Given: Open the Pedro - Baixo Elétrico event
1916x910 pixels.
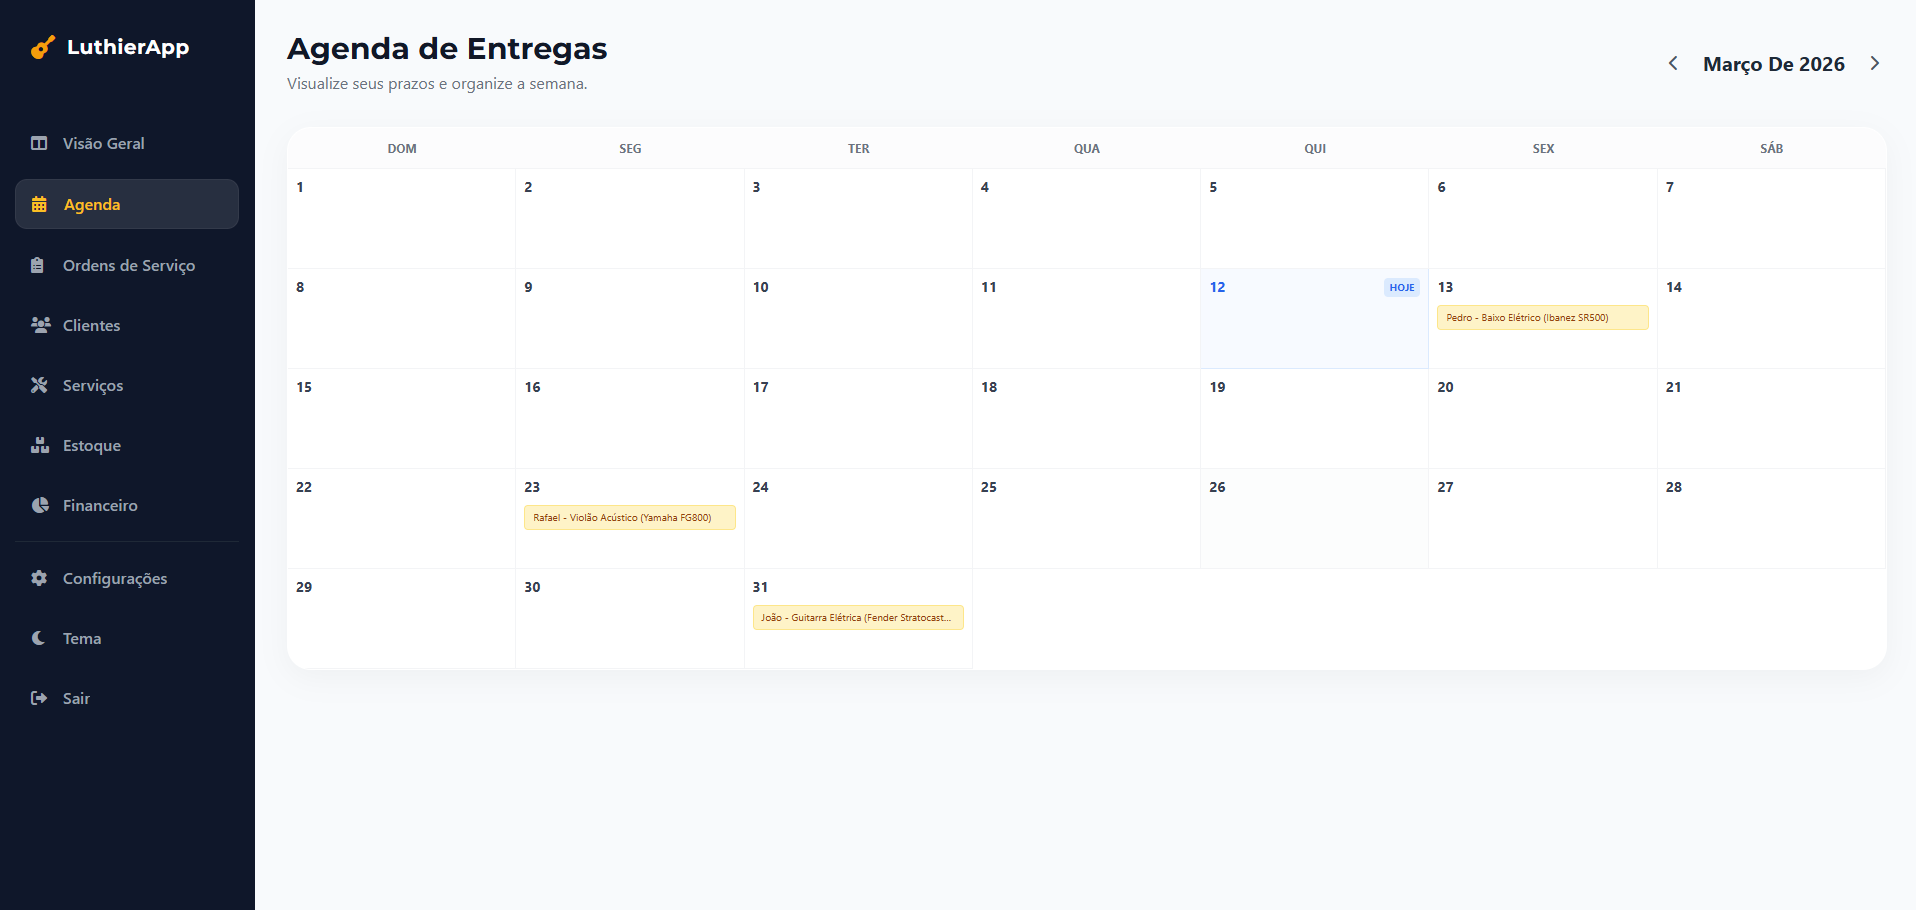Looking at the screenshot, I should click(1542, 317).
